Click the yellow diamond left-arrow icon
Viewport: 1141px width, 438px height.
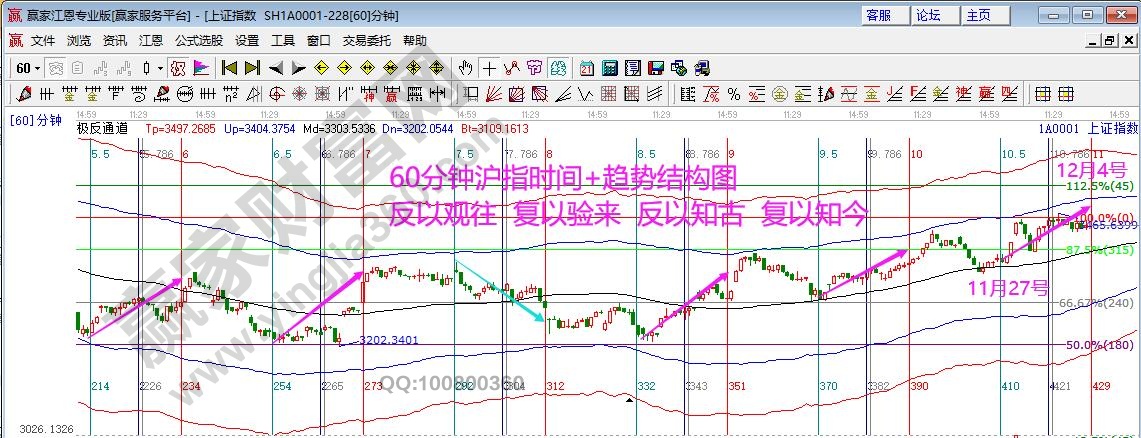pos(322,68)
